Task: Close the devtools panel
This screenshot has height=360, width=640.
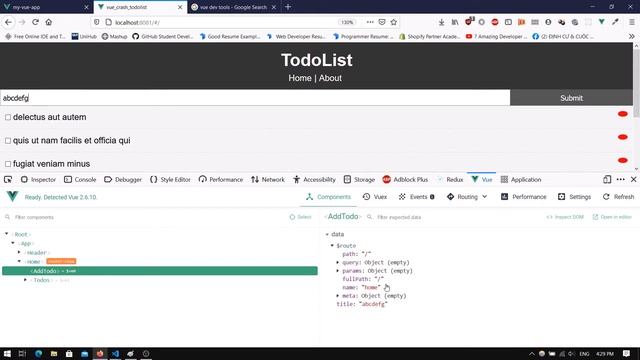Action: (x=633, y=180)
